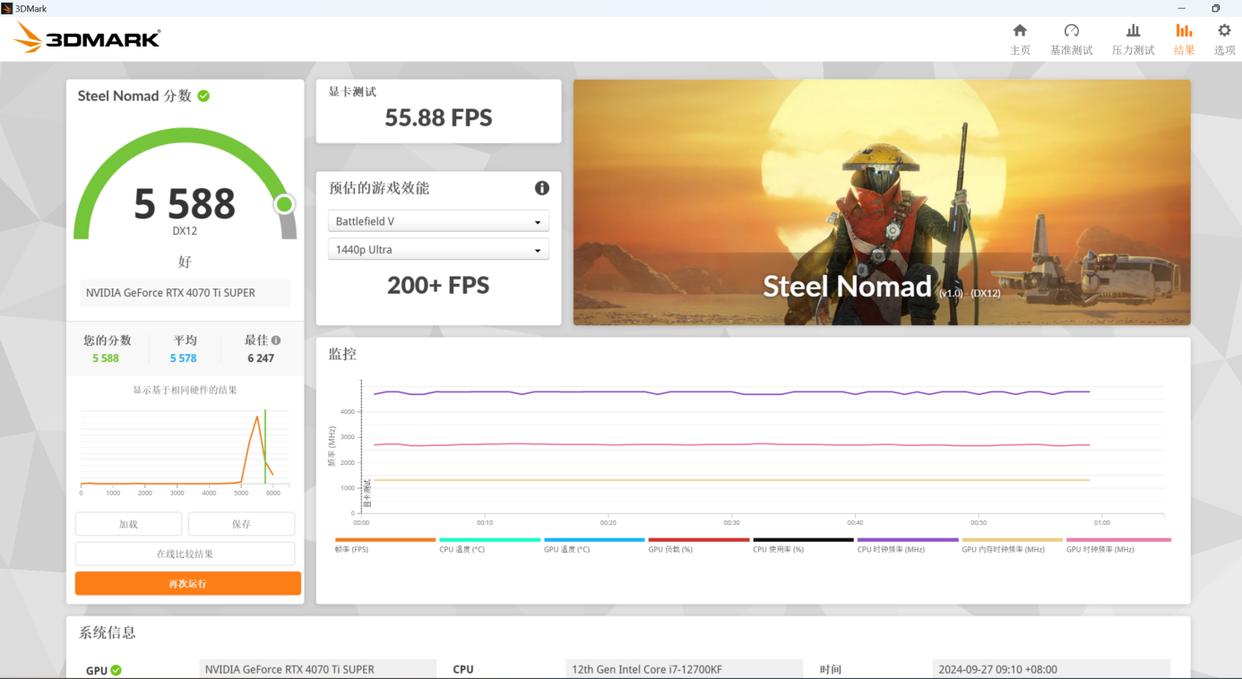This screenshot has height=679, width=1242.
Task: Toggle the CPU 使用率 (%) legend series
Action: 803,545
